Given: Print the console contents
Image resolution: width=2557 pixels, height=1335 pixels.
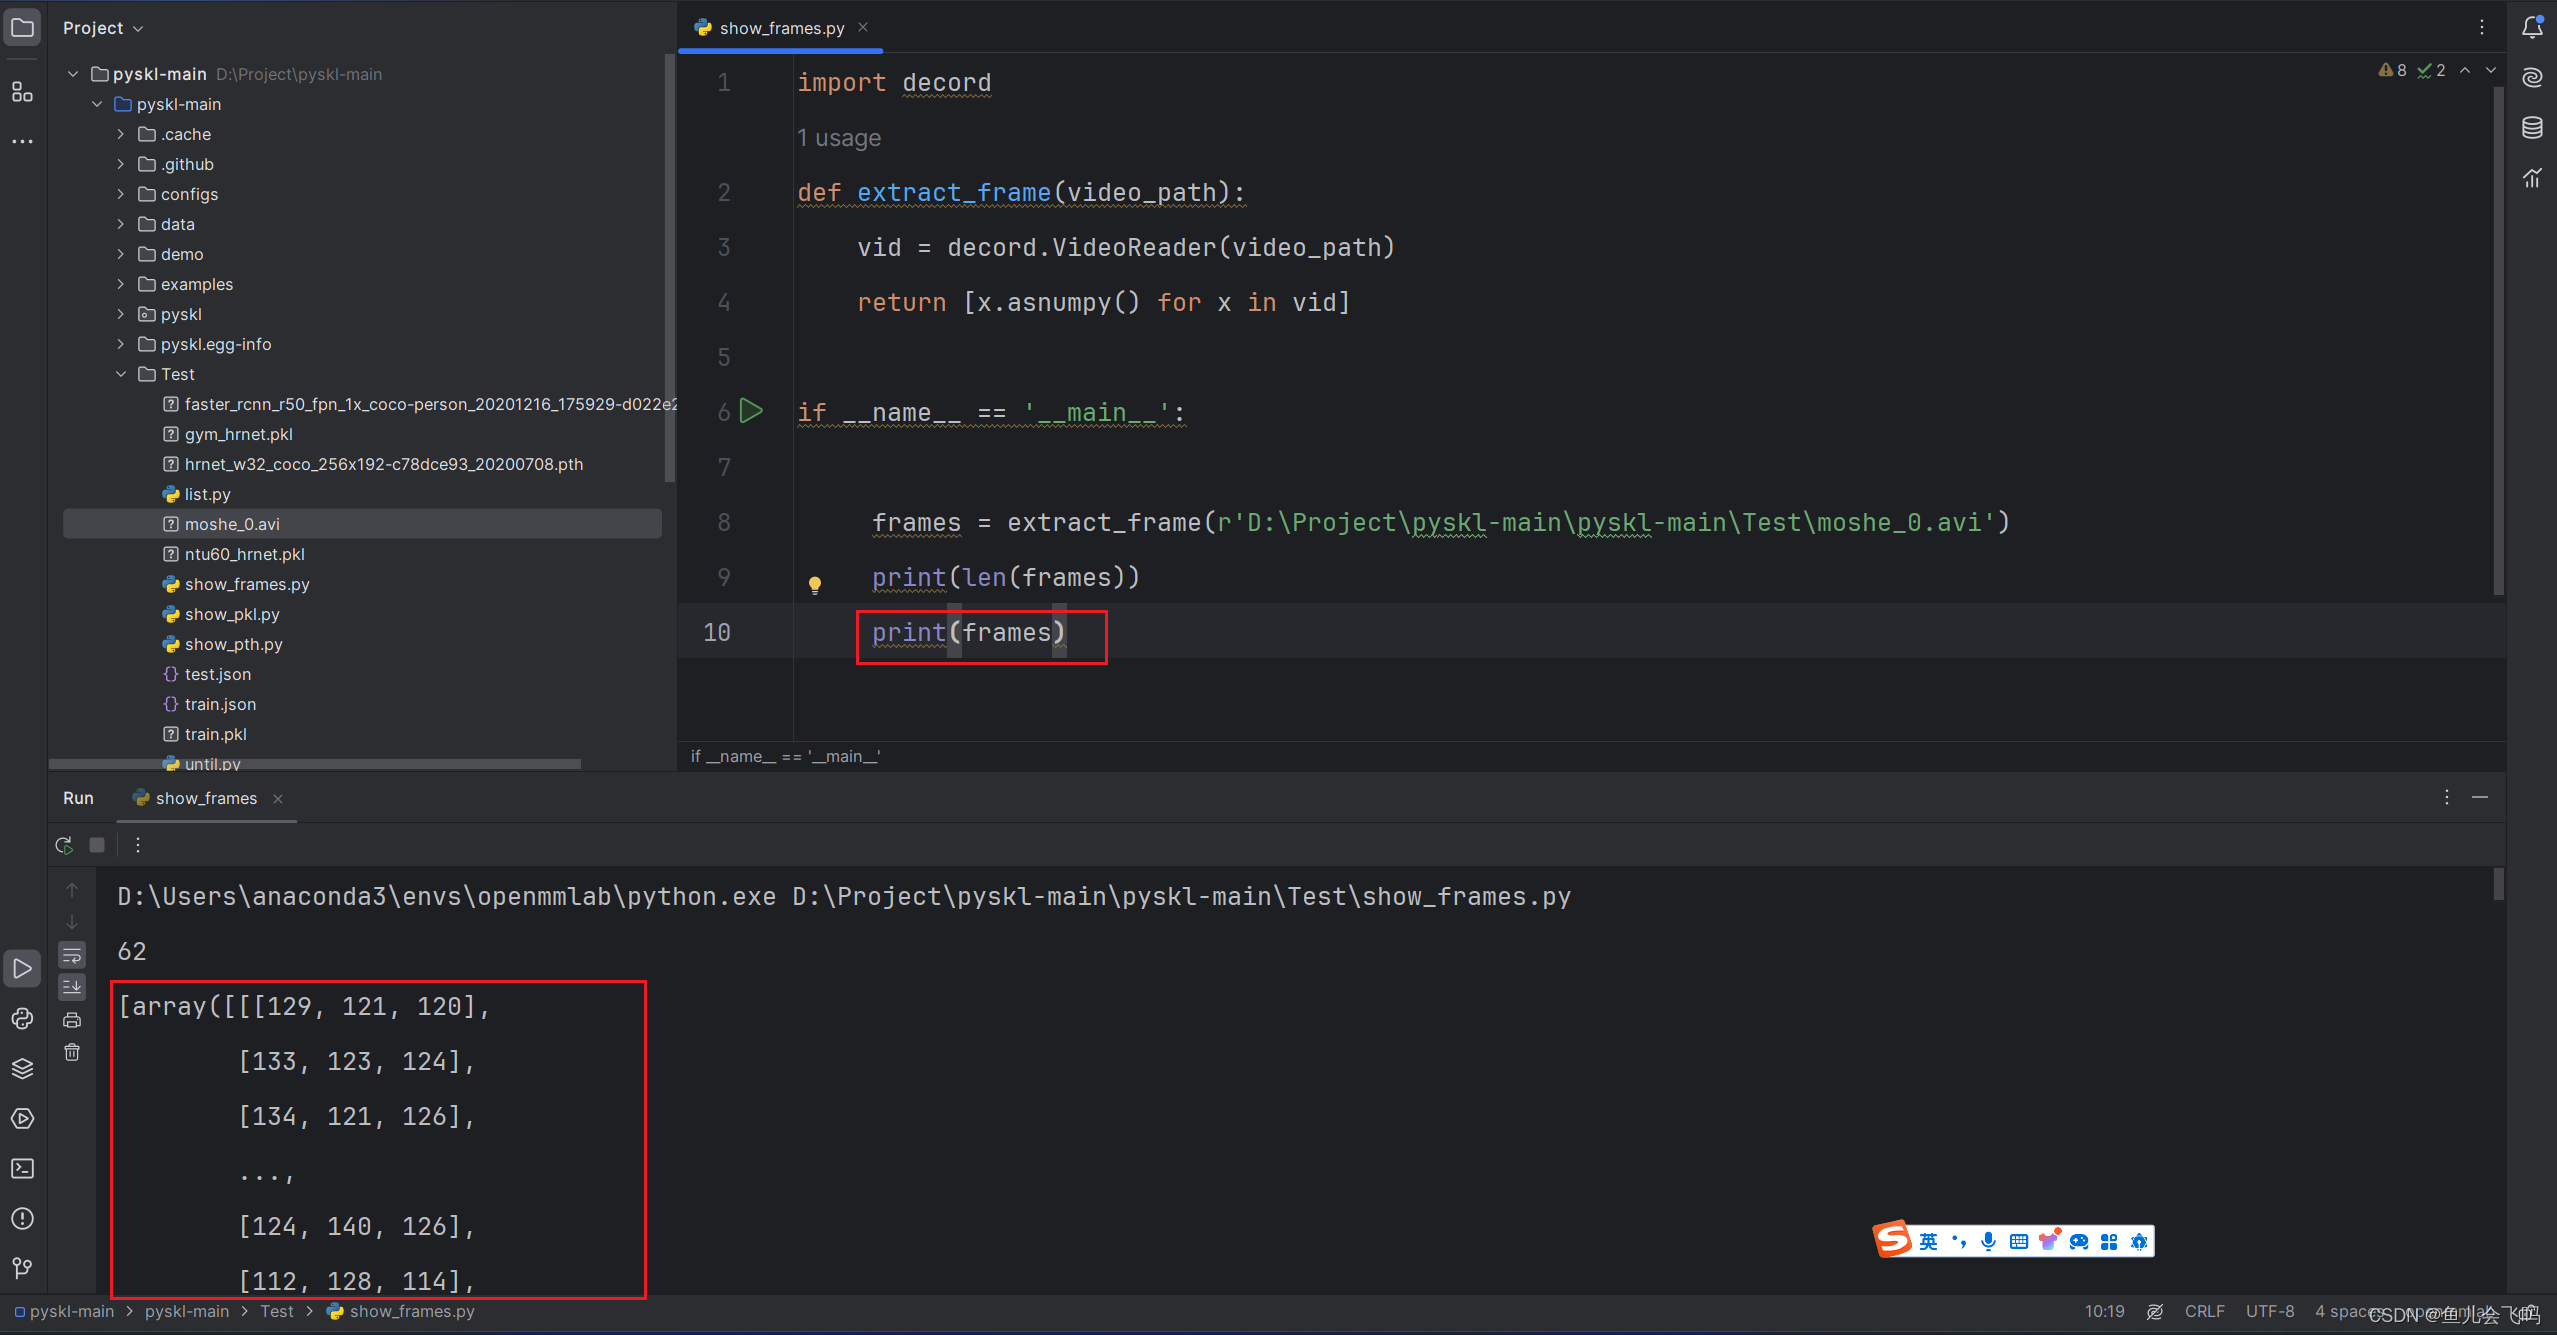Looking at the screenshot, I should [72, 1019].
